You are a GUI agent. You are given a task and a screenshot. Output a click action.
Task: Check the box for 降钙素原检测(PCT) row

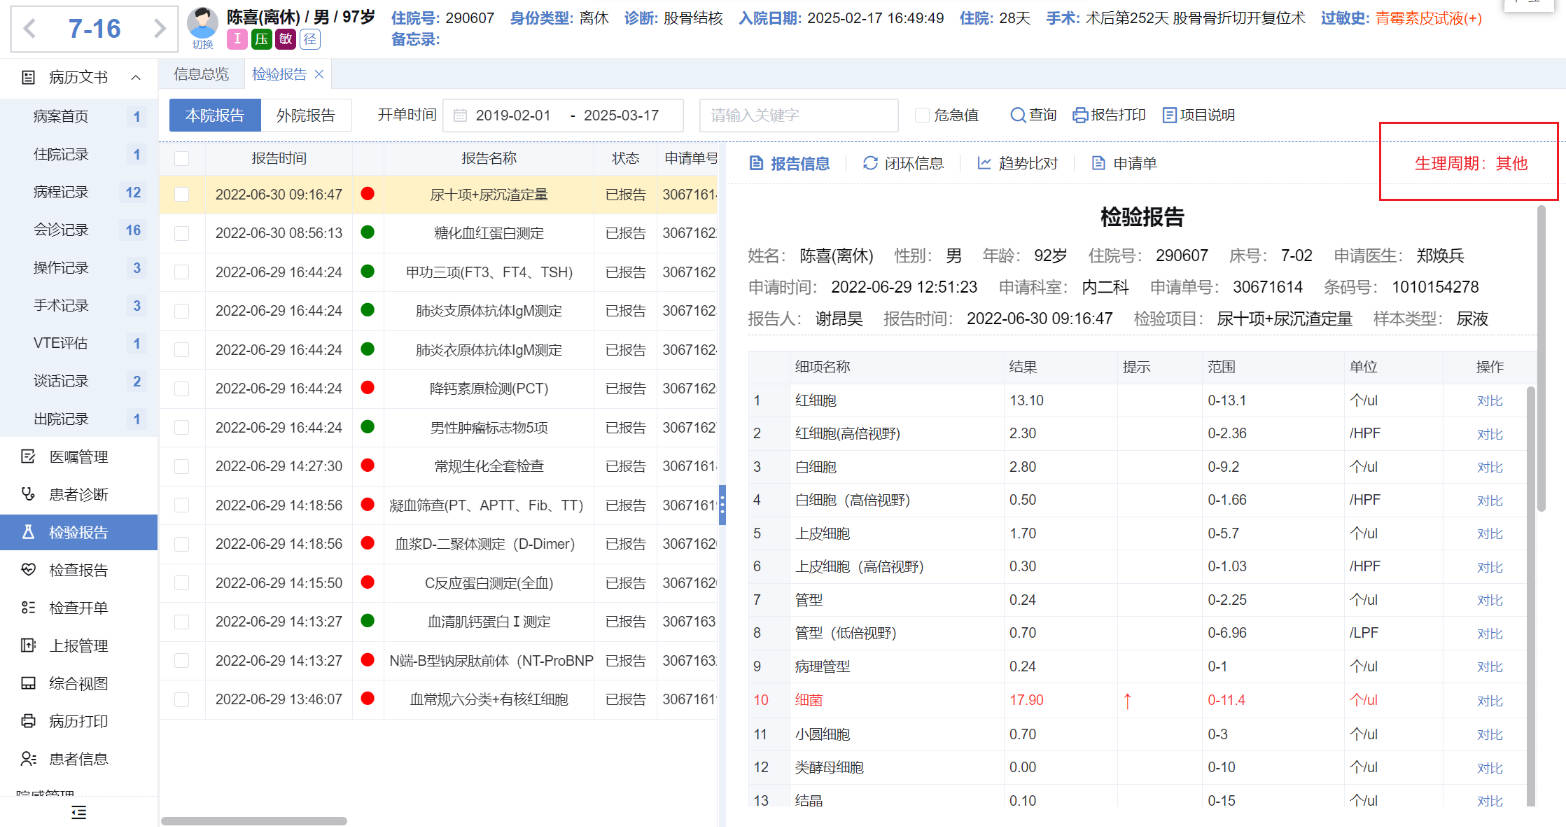[181, 389]
